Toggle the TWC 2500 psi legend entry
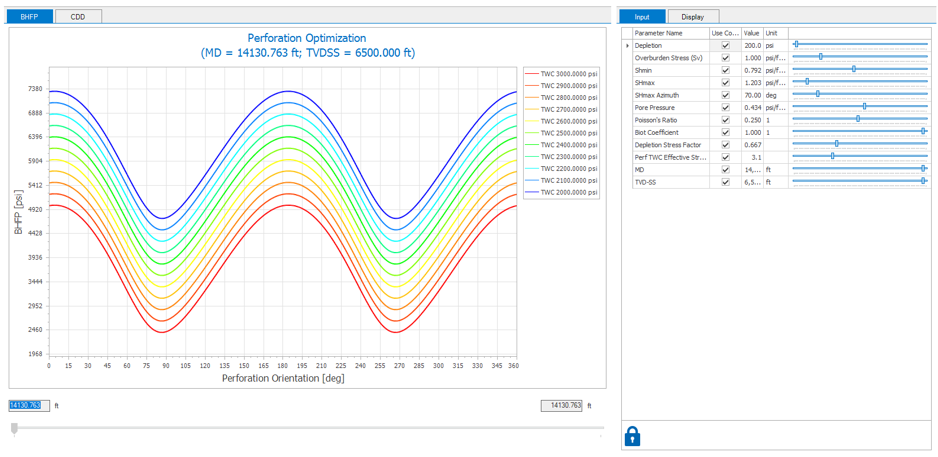Image resolution: width=938 pixels, height=457 pixels. point(569,133)
